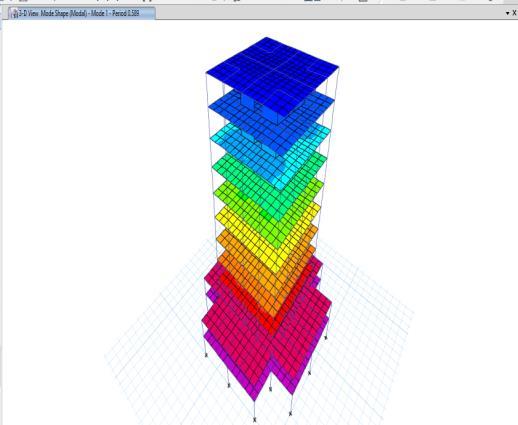Select the support marker beside the lowest one
The image size is (518, 425).
(x=290, y=414)
